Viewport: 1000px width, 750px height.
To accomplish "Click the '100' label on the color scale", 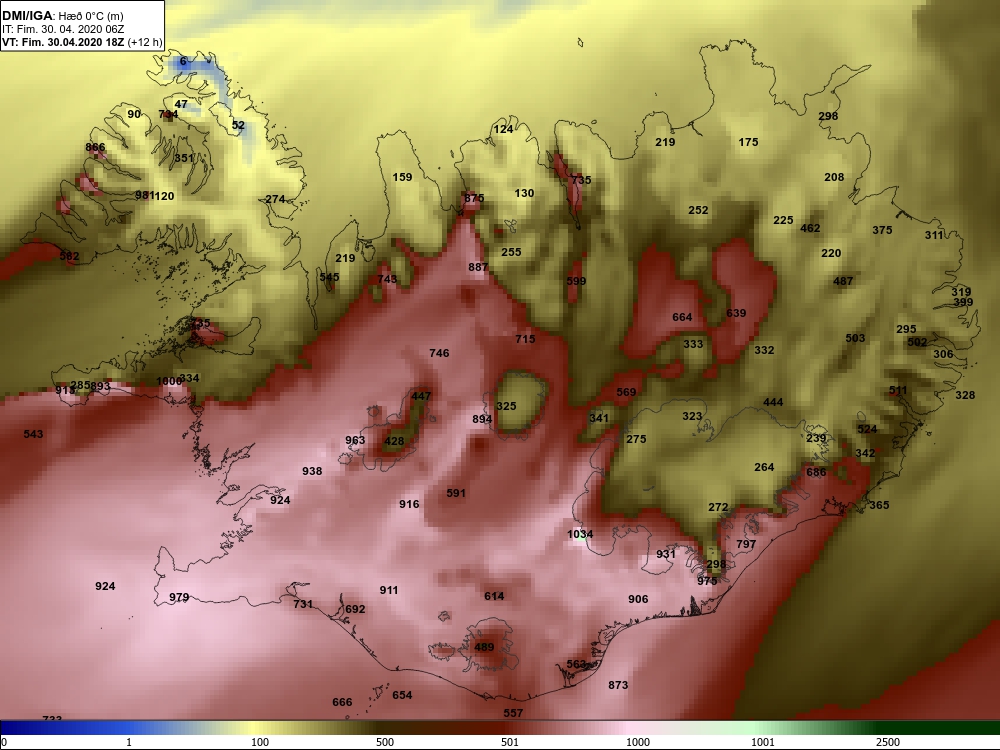I will pos(260,742).
